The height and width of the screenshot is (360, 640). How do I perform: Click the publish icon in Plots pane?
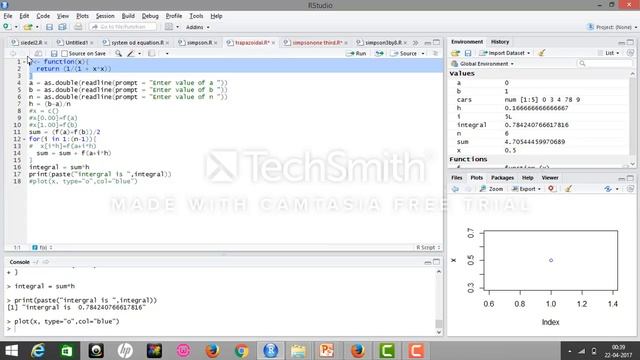point(608,189)
